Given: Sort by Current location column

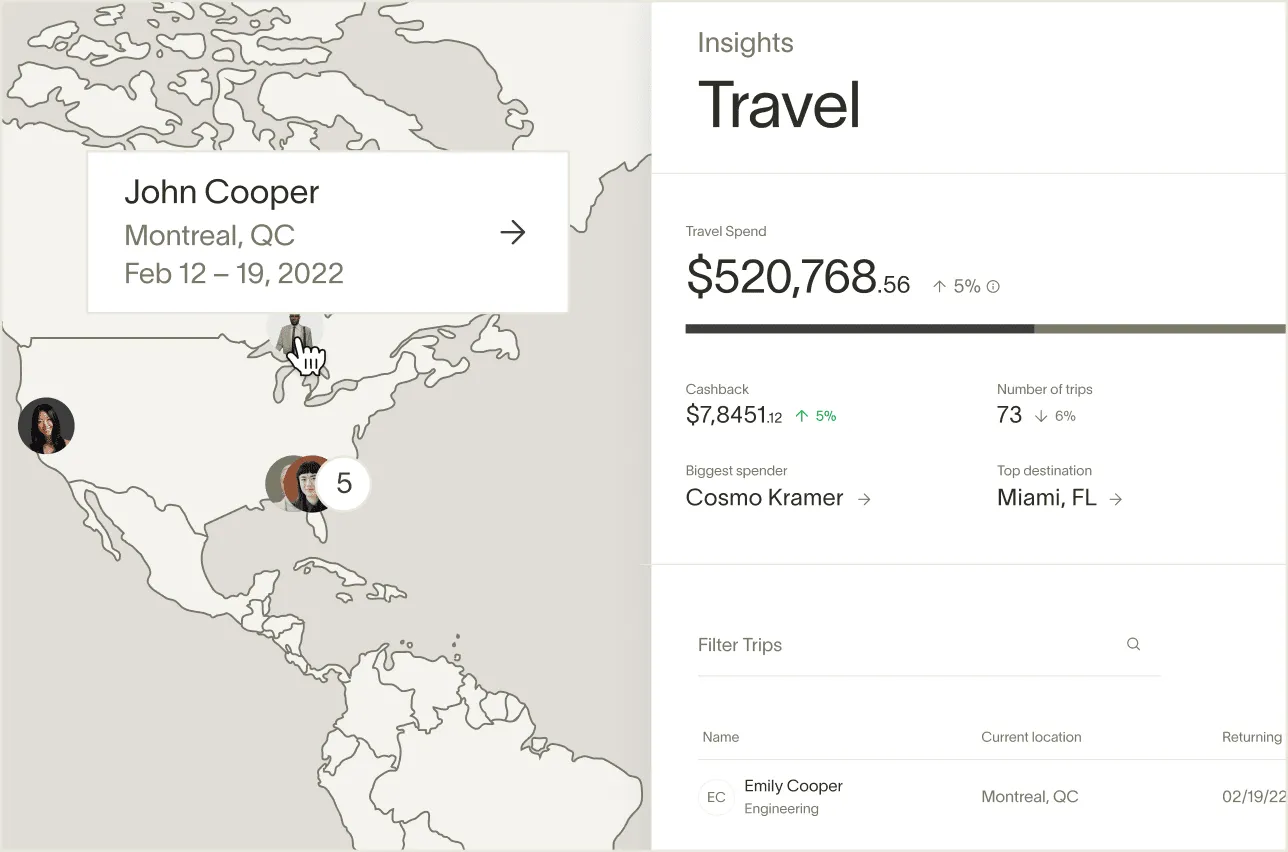Looking at the screenshot, I should click(1031, 737).
